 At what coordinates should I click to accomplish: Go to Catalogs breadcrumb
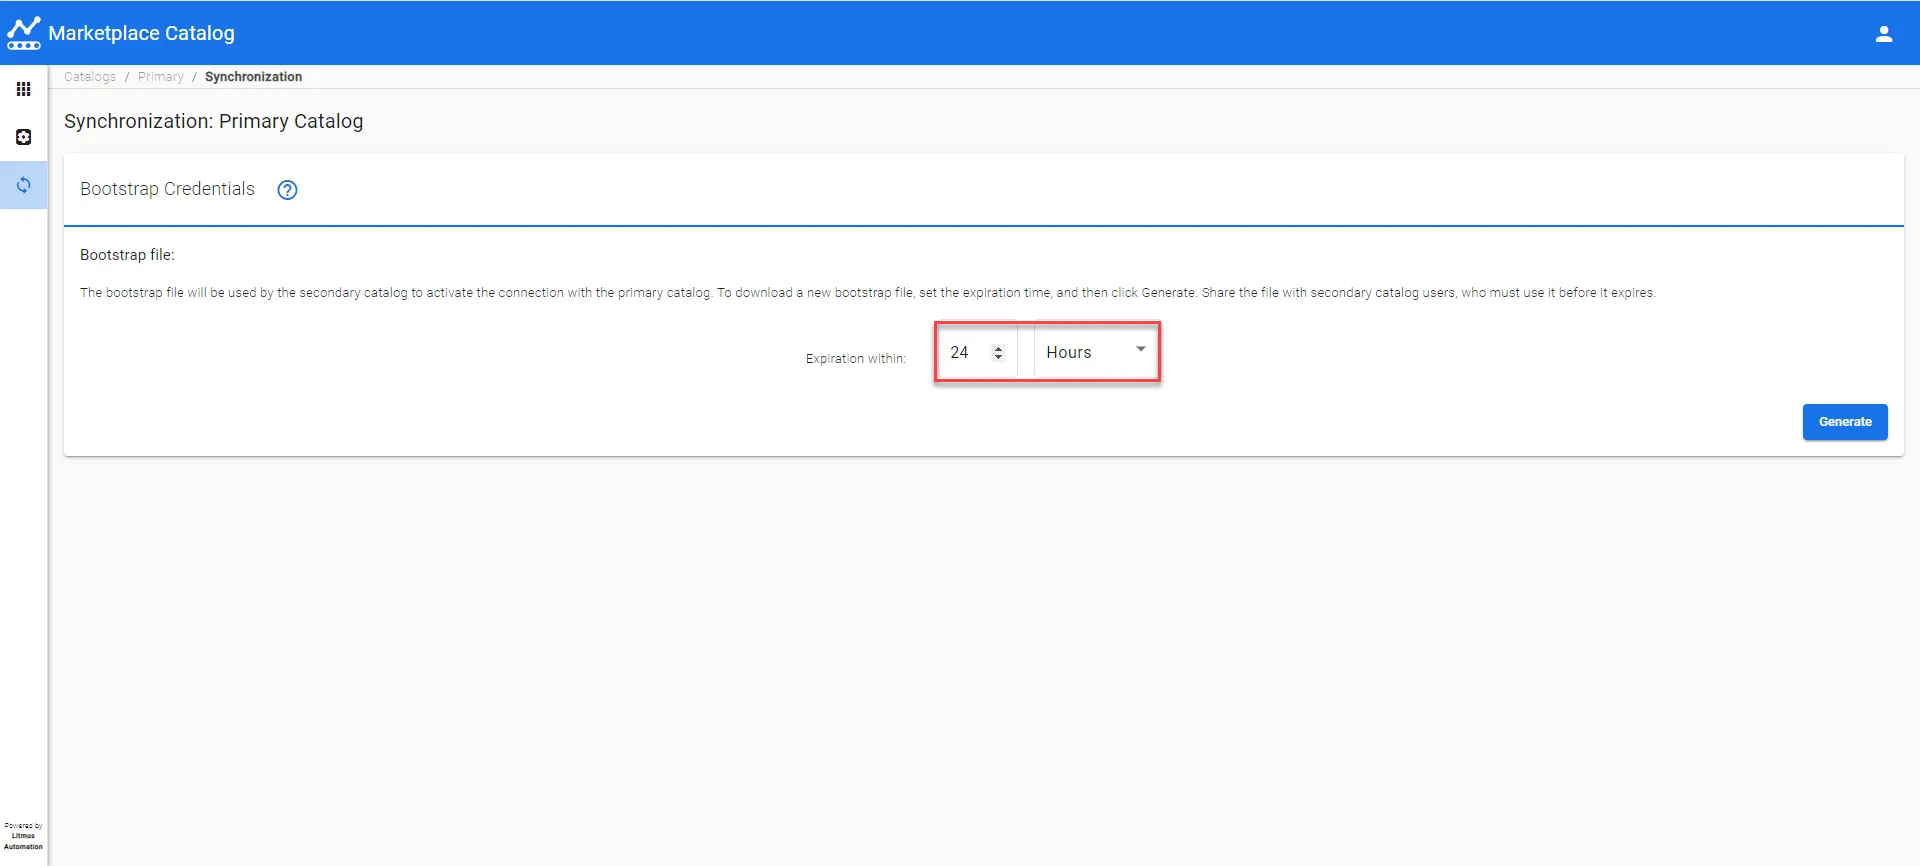click(90, 77)
